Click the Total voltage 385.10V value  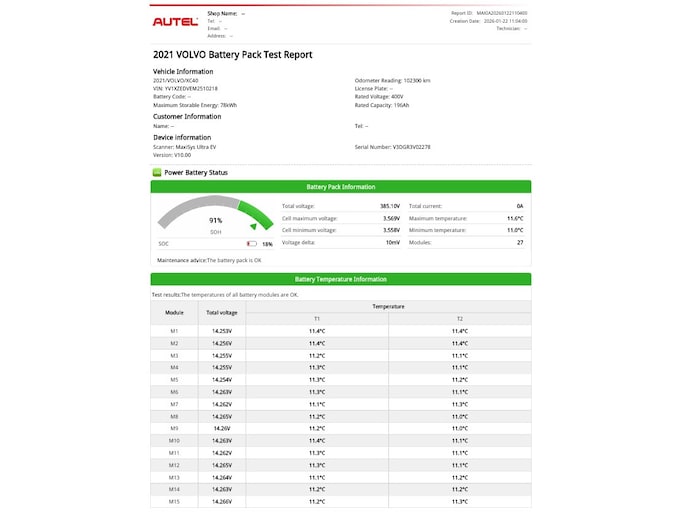point(389,205)
